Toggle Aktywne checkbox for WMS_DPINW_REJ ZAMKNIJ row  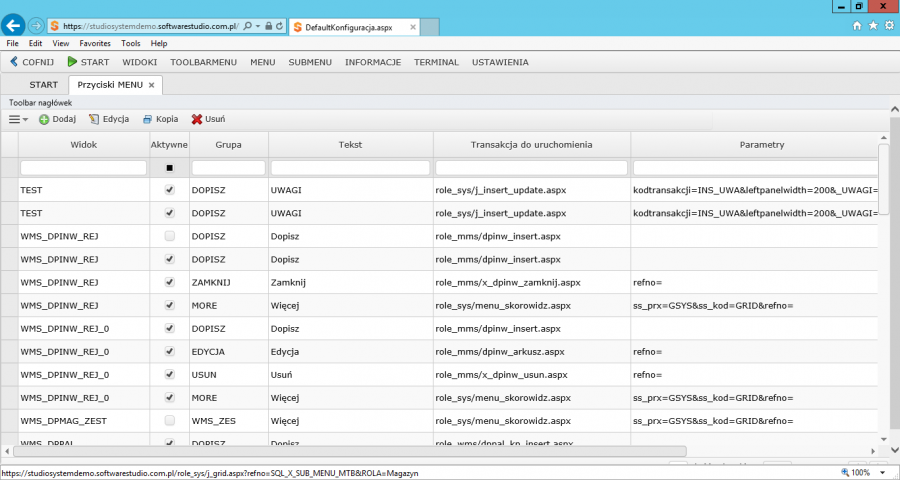click(x=169, y=282)
